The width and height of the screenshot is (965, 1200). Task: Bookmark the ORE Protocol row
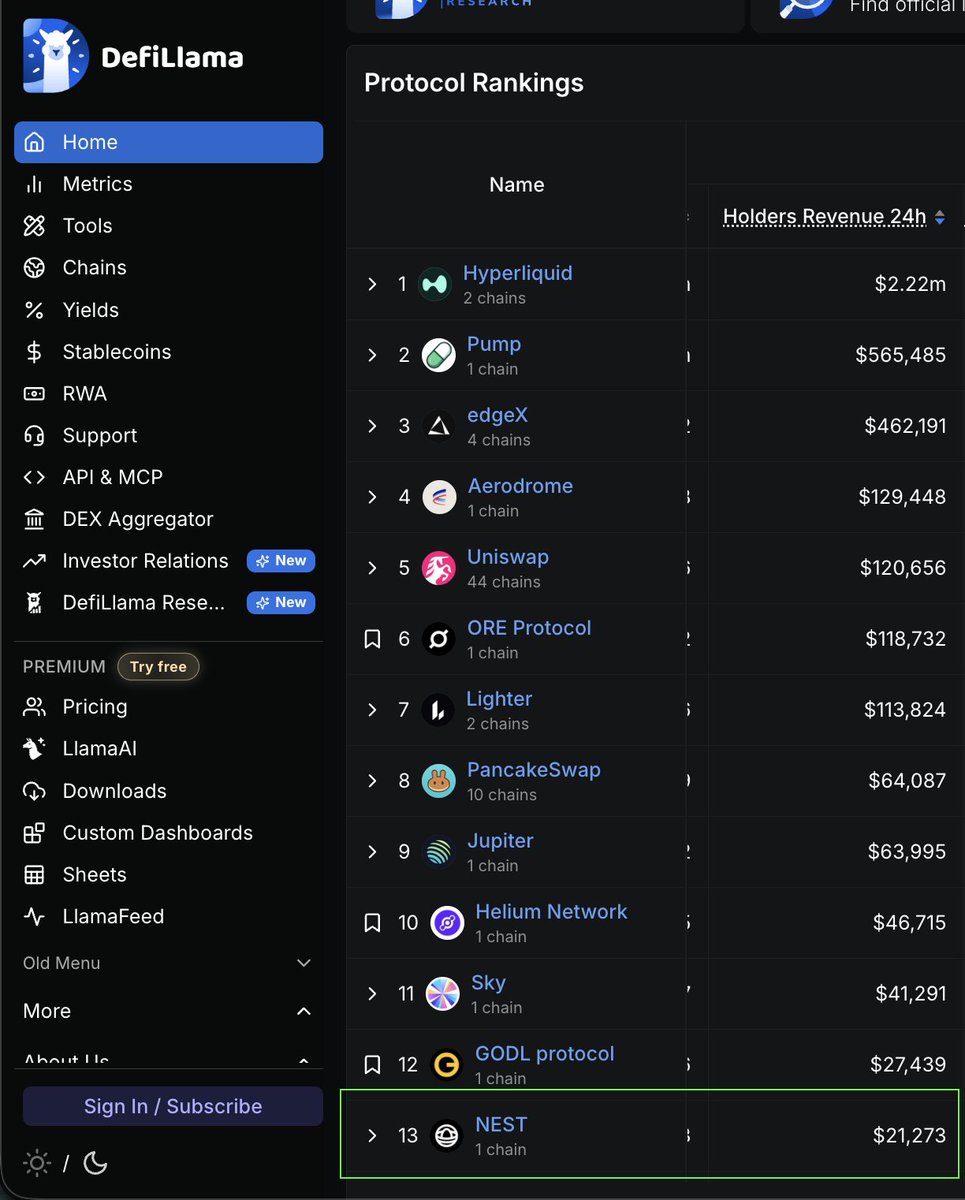pyautogui.click(x=372, y=639)
